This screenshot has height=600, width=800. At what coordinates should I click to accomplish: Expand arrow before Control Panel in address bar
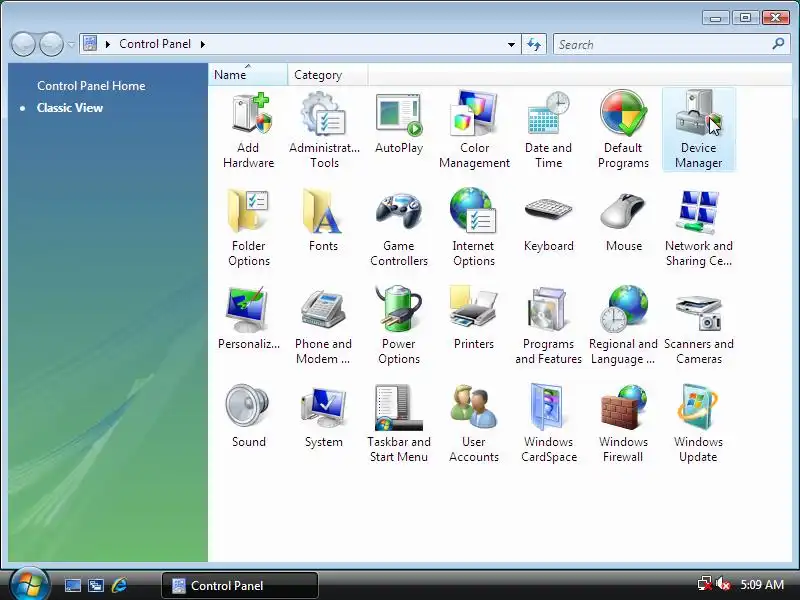108,44
